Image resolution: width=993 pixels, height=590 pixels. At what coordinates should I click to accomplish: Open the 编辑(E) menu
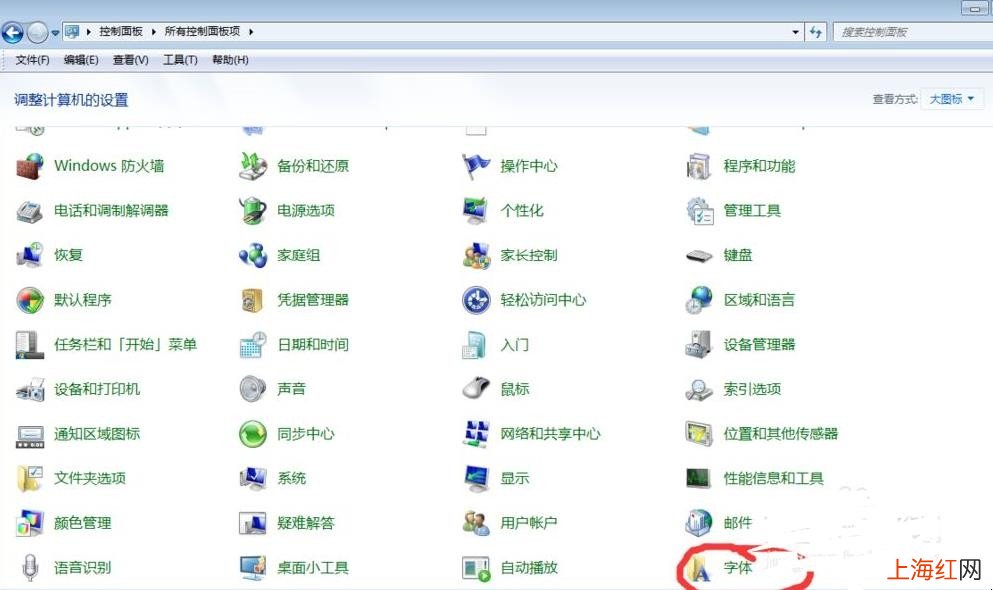click(x=81, y=60)
